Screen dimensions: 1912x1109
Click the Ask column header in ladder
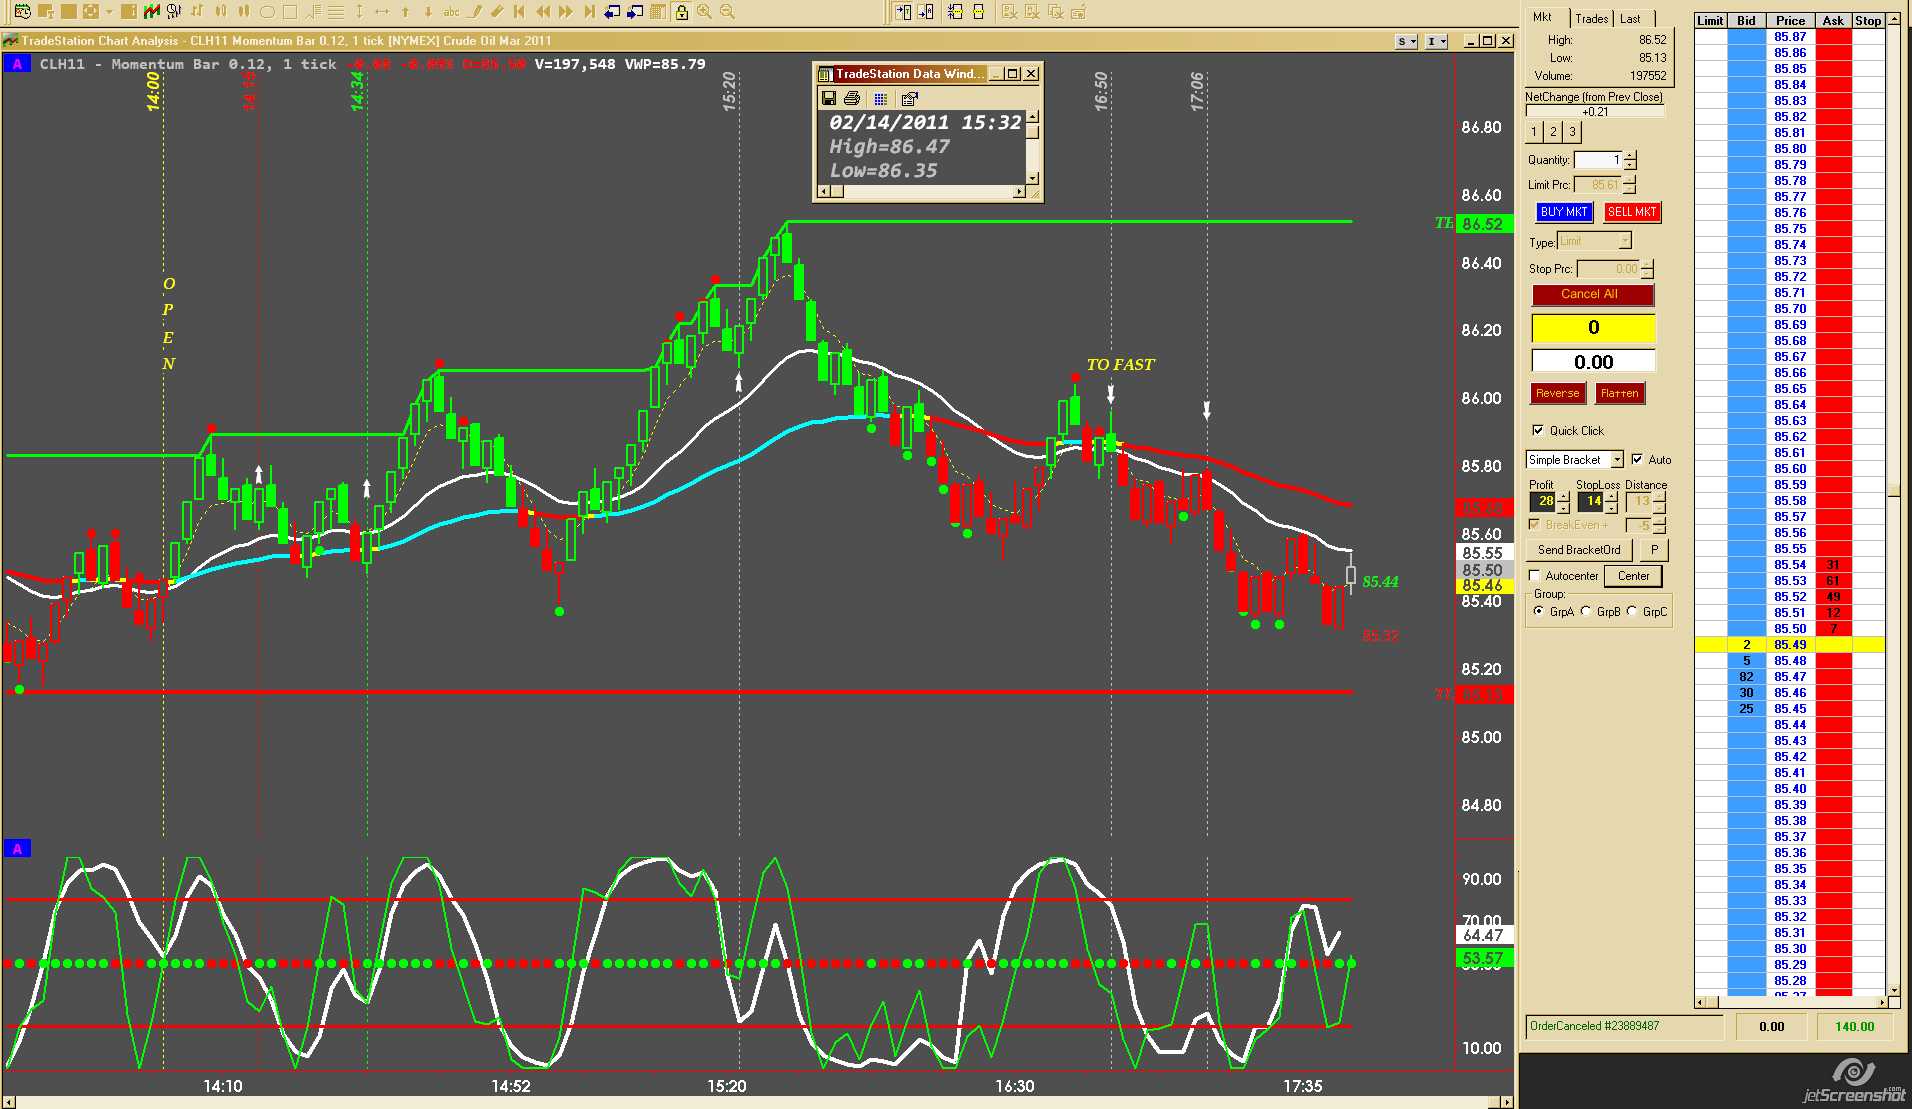1833,20
